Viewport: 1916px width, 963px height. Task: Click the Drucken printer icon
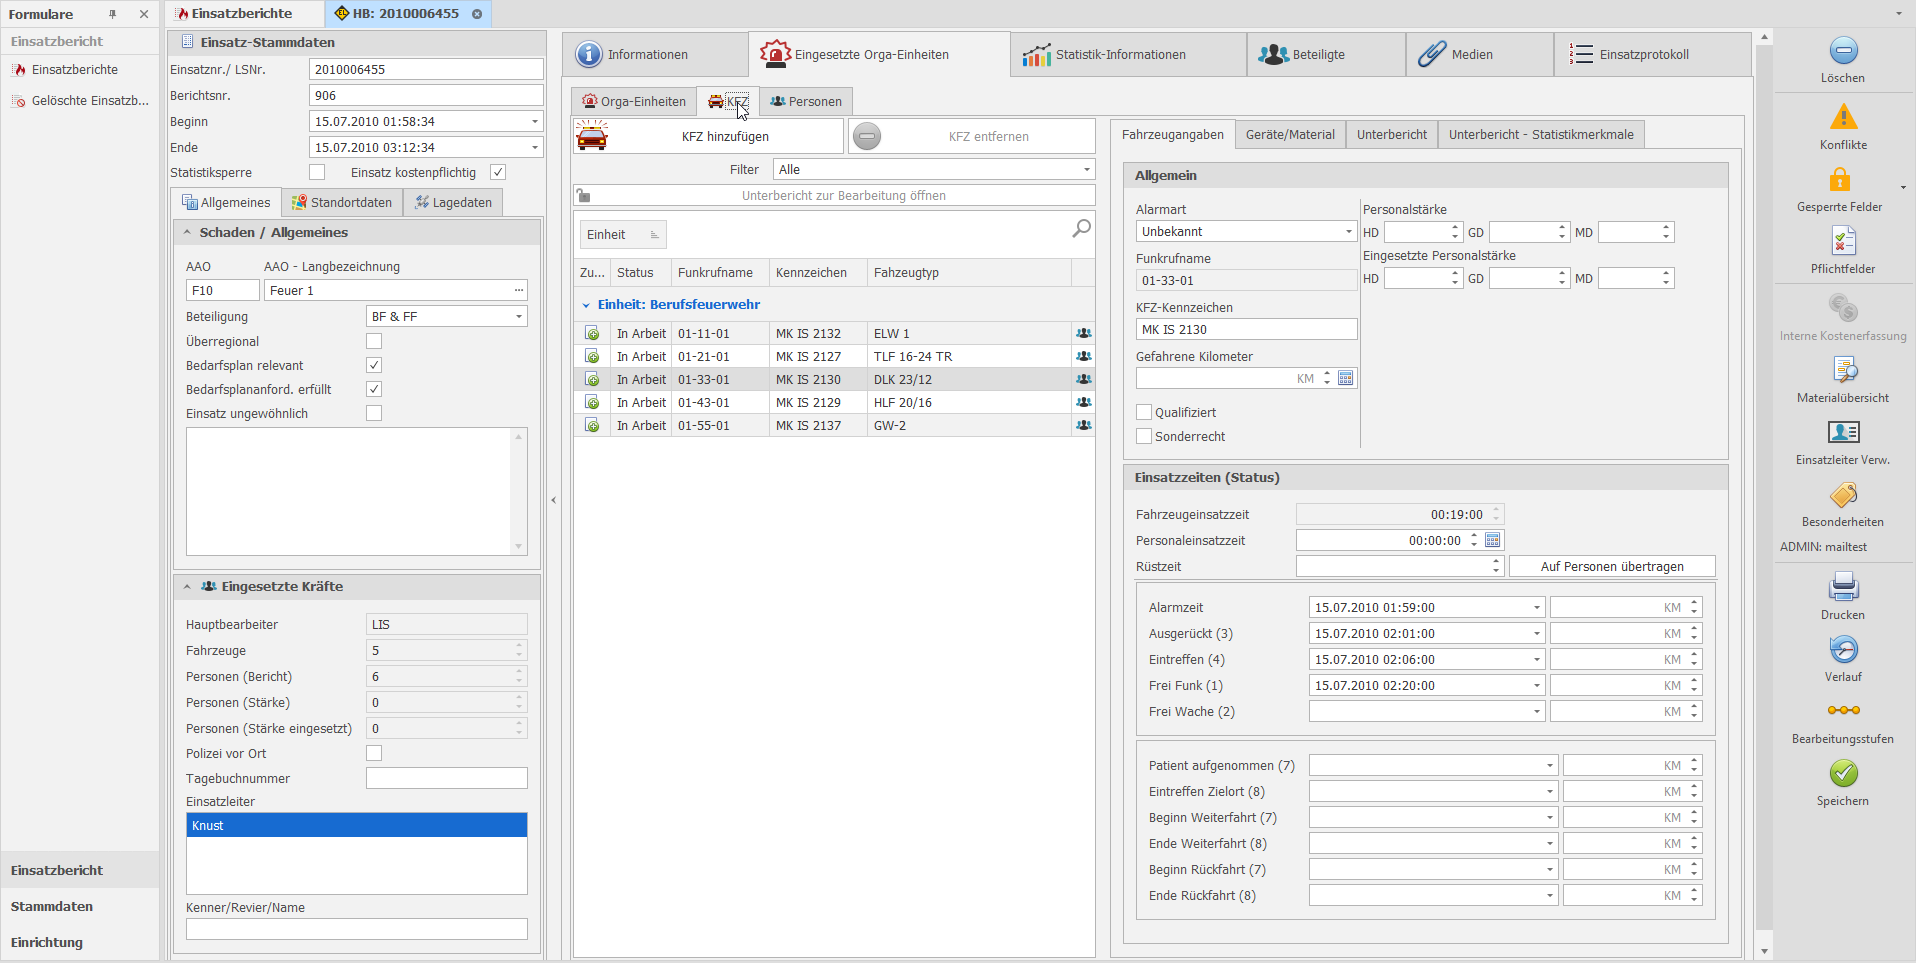(x=1843, y=587)
